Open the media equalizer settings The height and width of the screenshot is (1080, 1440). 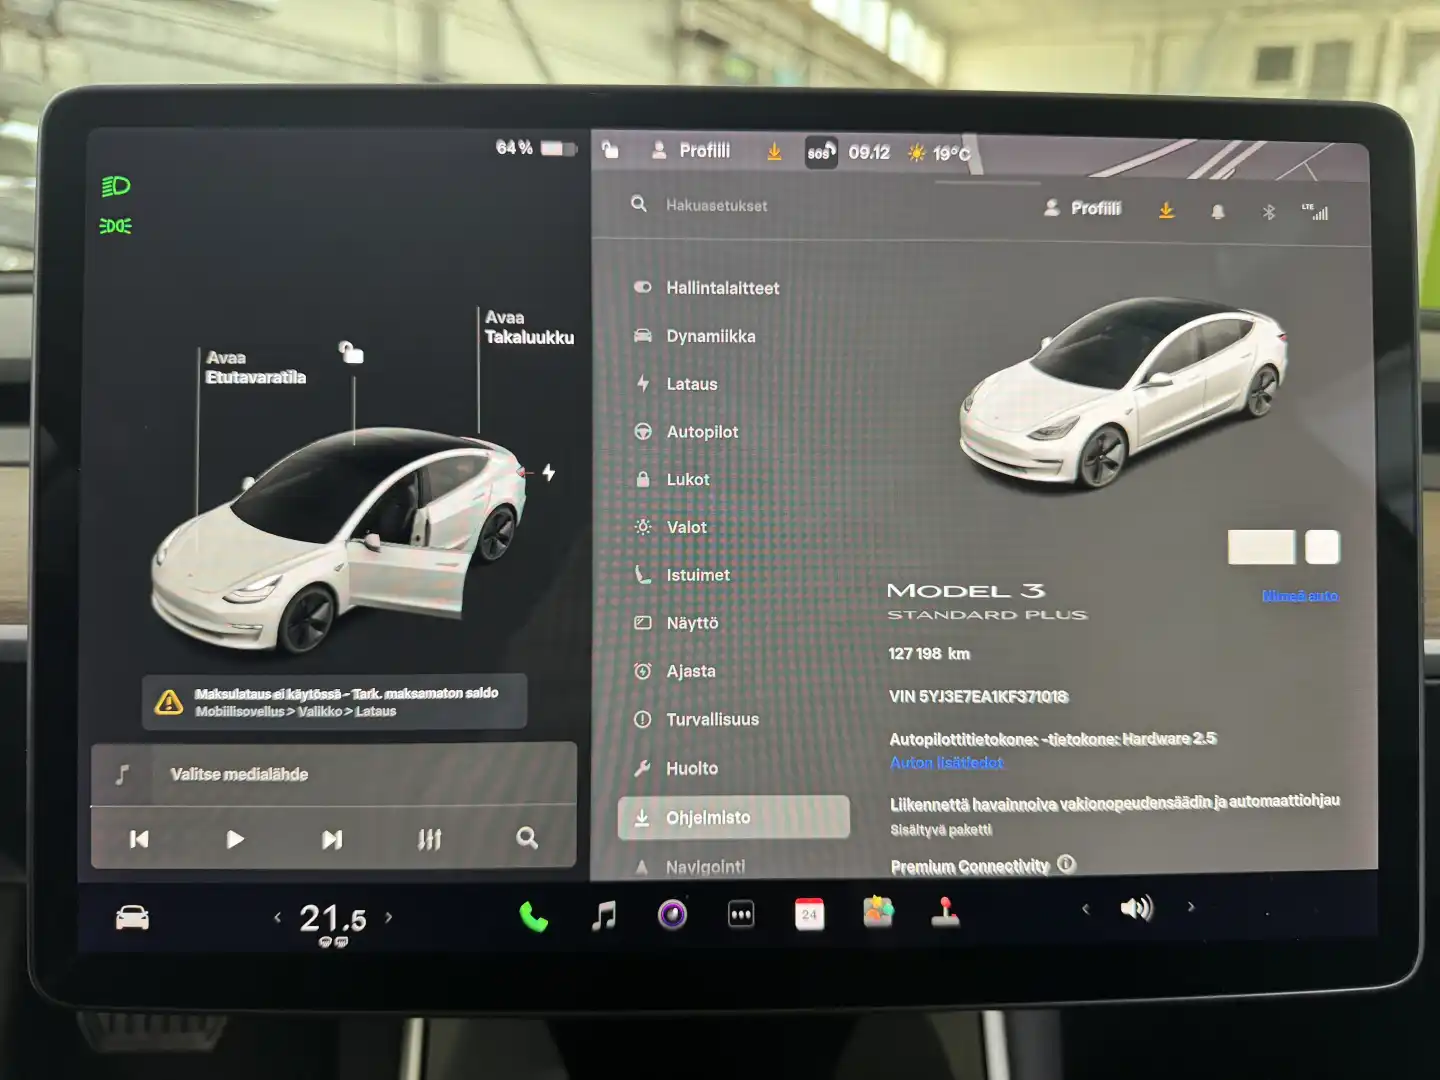coord(430,839)
